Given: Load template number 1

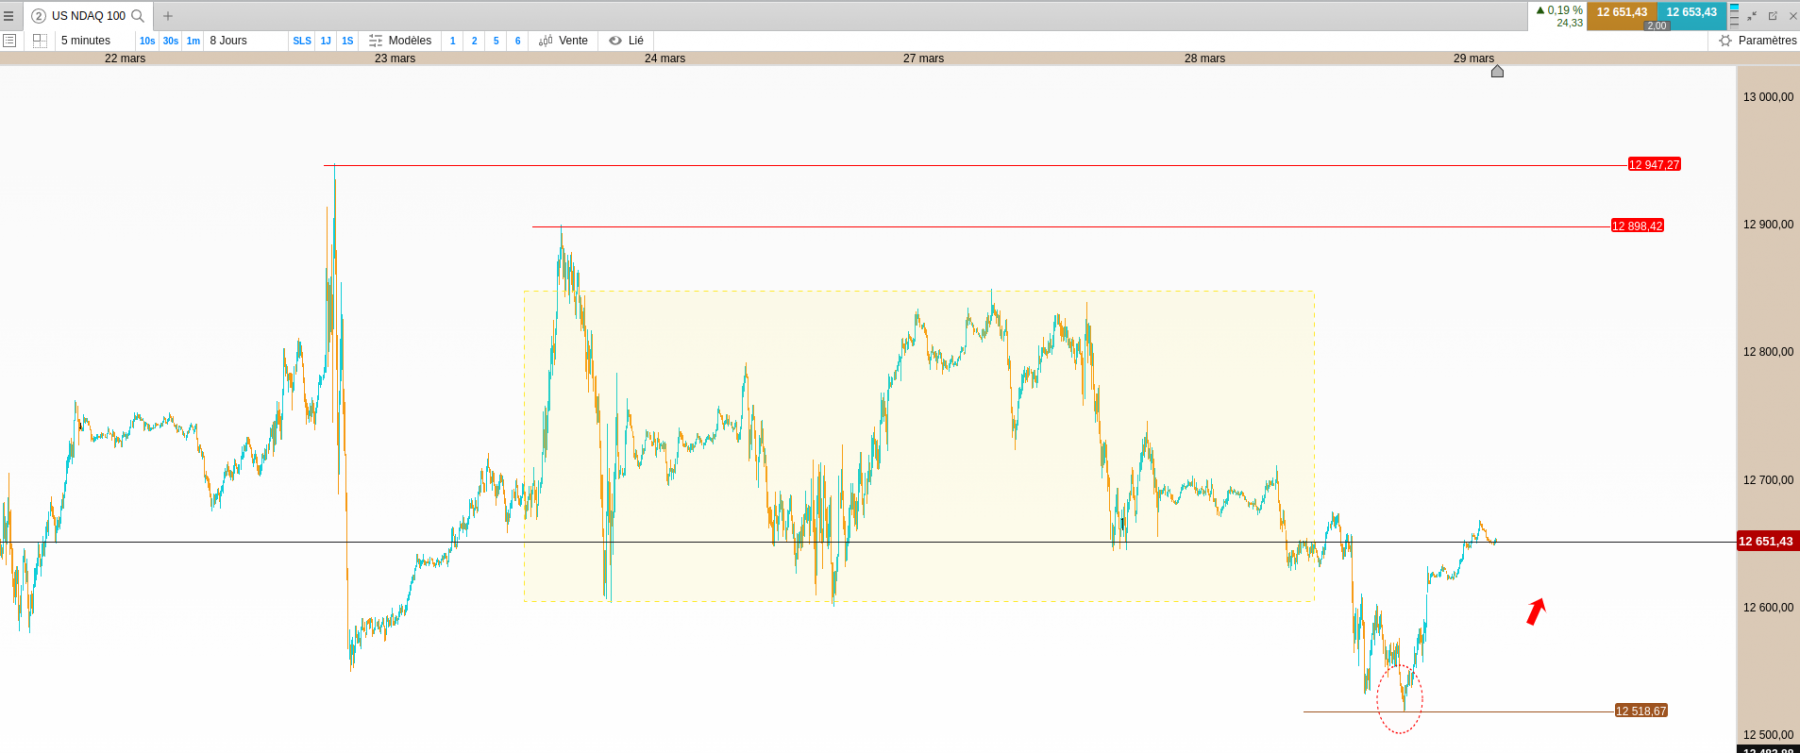Looking at the screenshot, I should point(453,41).
